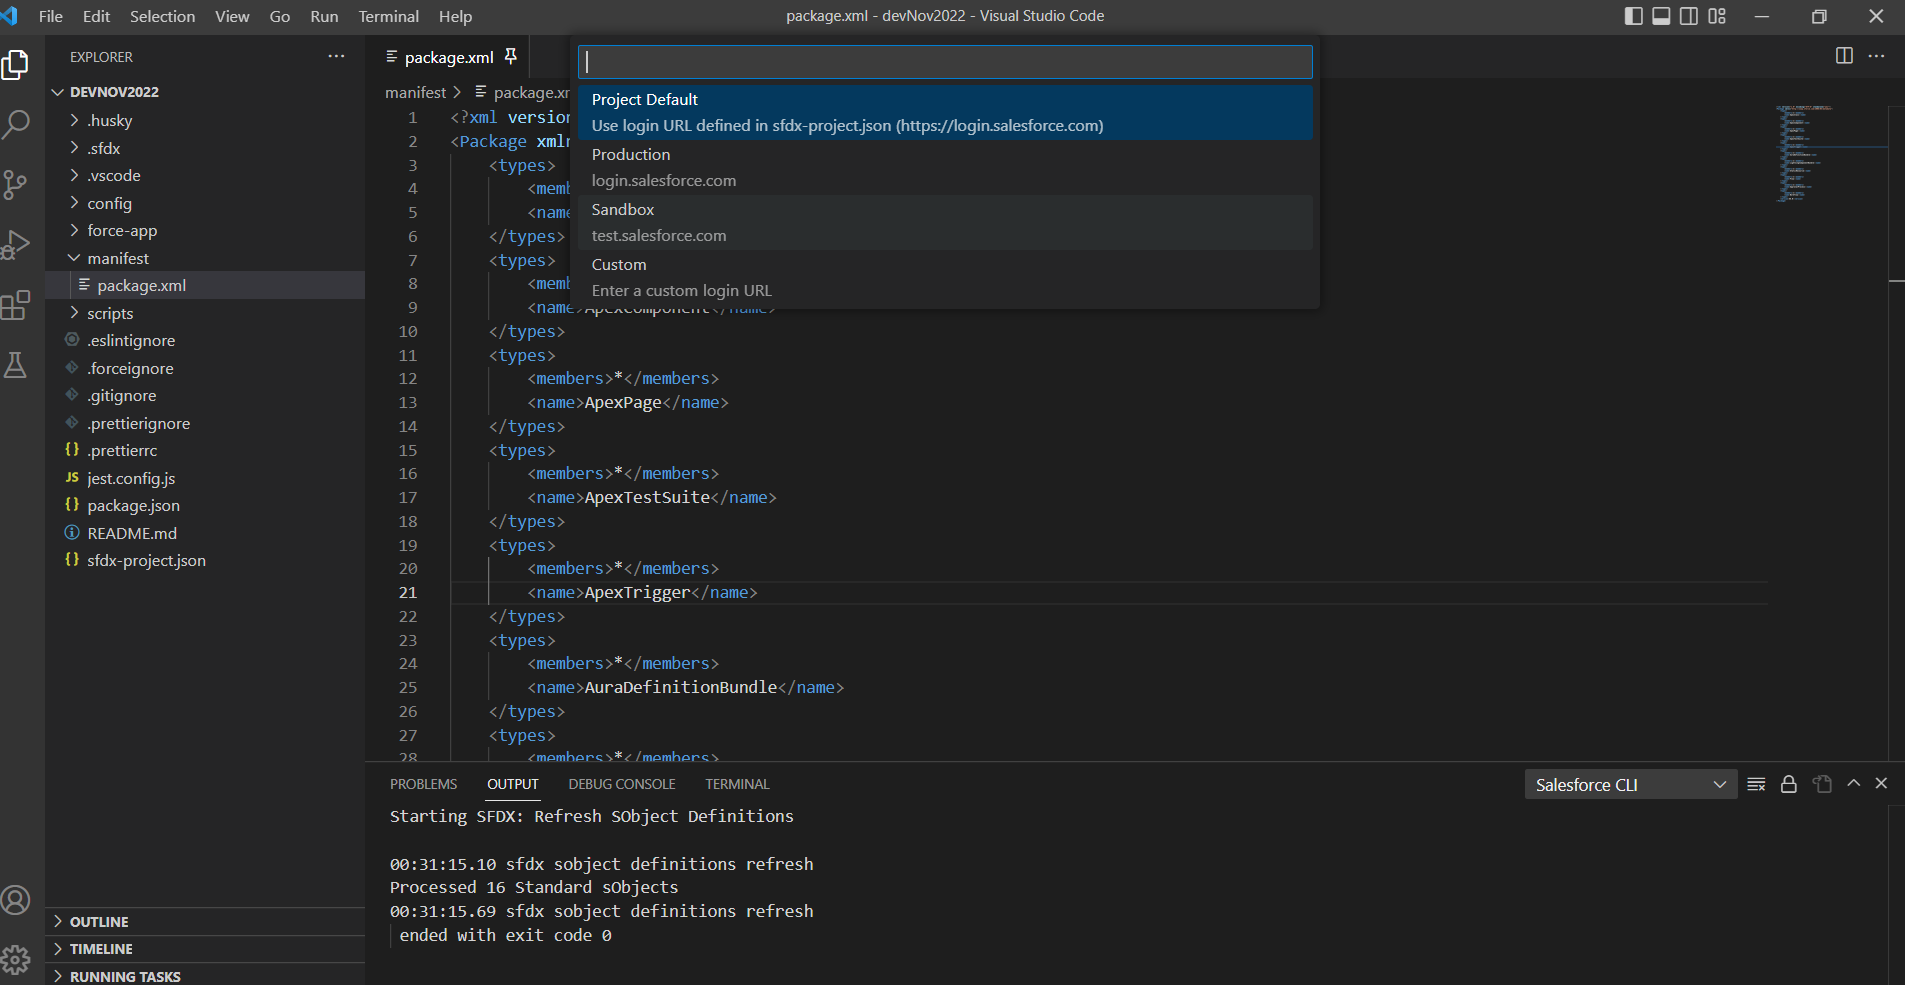
Task: Open the Source Control view
Action: pos(16,185)
